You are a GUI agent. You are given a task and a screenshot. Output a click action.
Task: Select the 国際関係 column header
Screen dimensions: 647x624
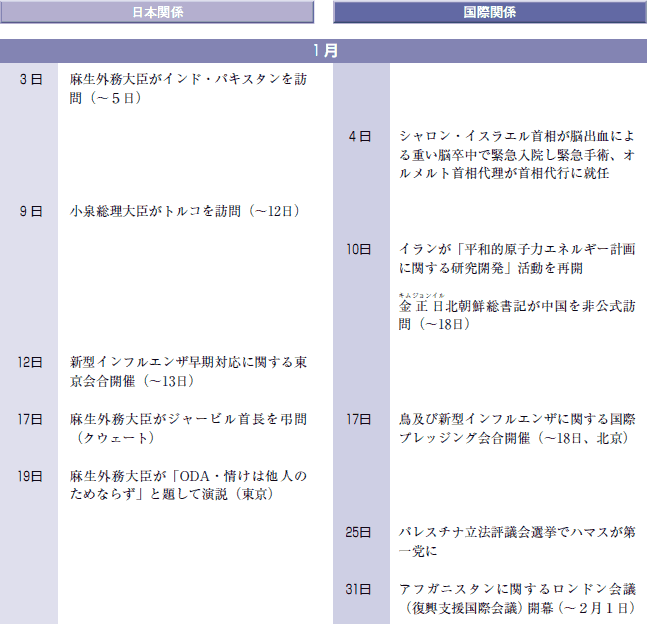(489, 12)
